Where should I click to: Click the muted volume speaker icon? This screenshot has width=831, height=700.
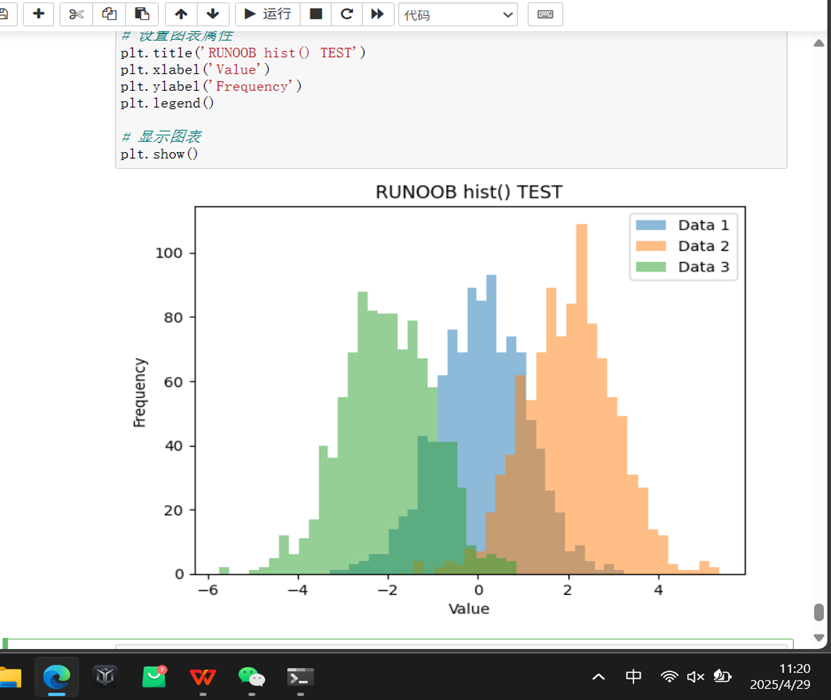pos(695,677)
